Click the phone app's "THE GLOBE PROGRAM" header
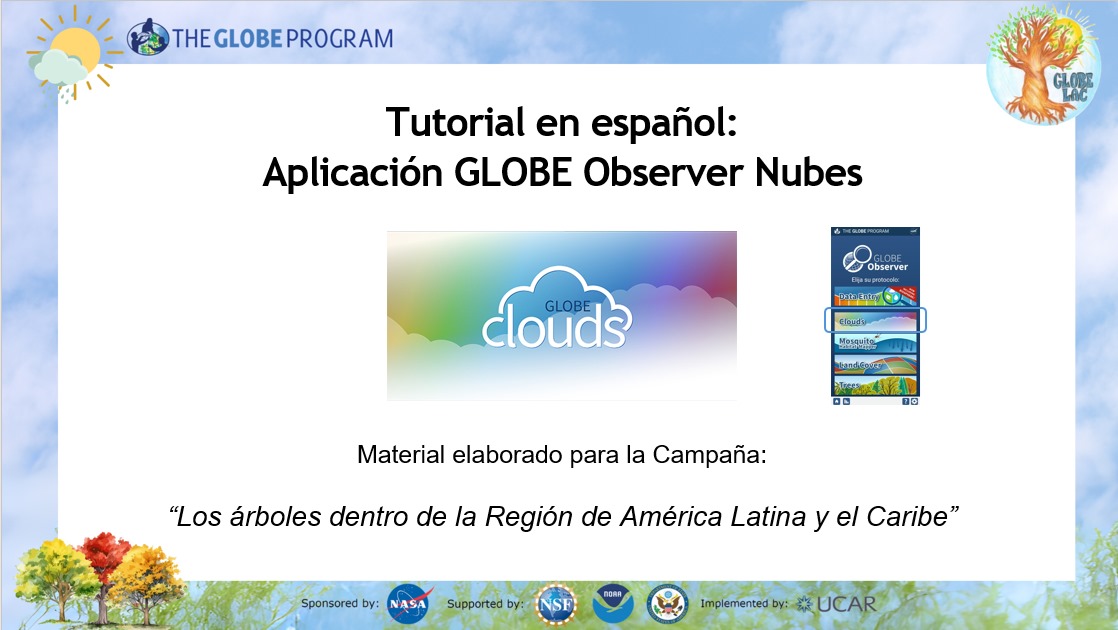 (x=866, y=231)
